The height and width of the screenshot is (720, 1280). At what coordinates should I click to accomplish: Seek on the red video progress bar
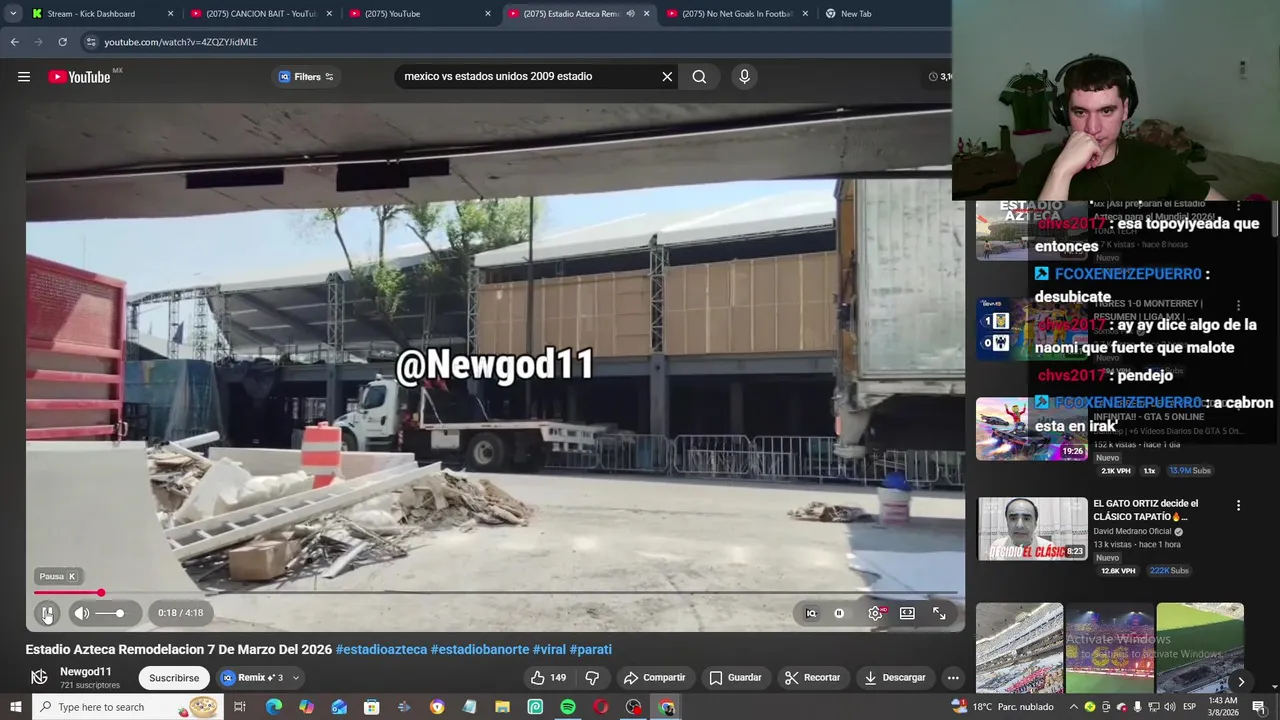tap(495, 593)
